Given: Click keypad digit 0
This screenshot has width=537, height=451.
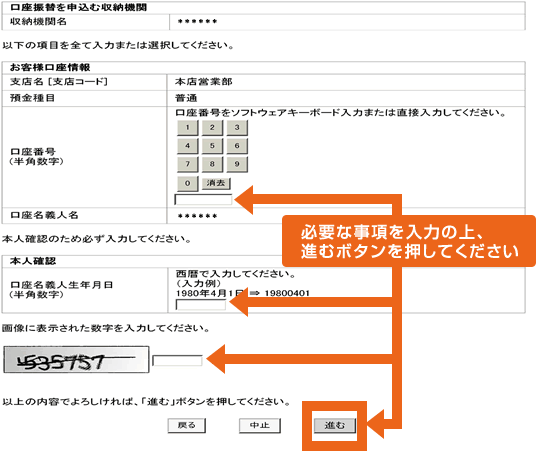Looking at the screenshot, I should pyautogui.click(x=187, y=183).
